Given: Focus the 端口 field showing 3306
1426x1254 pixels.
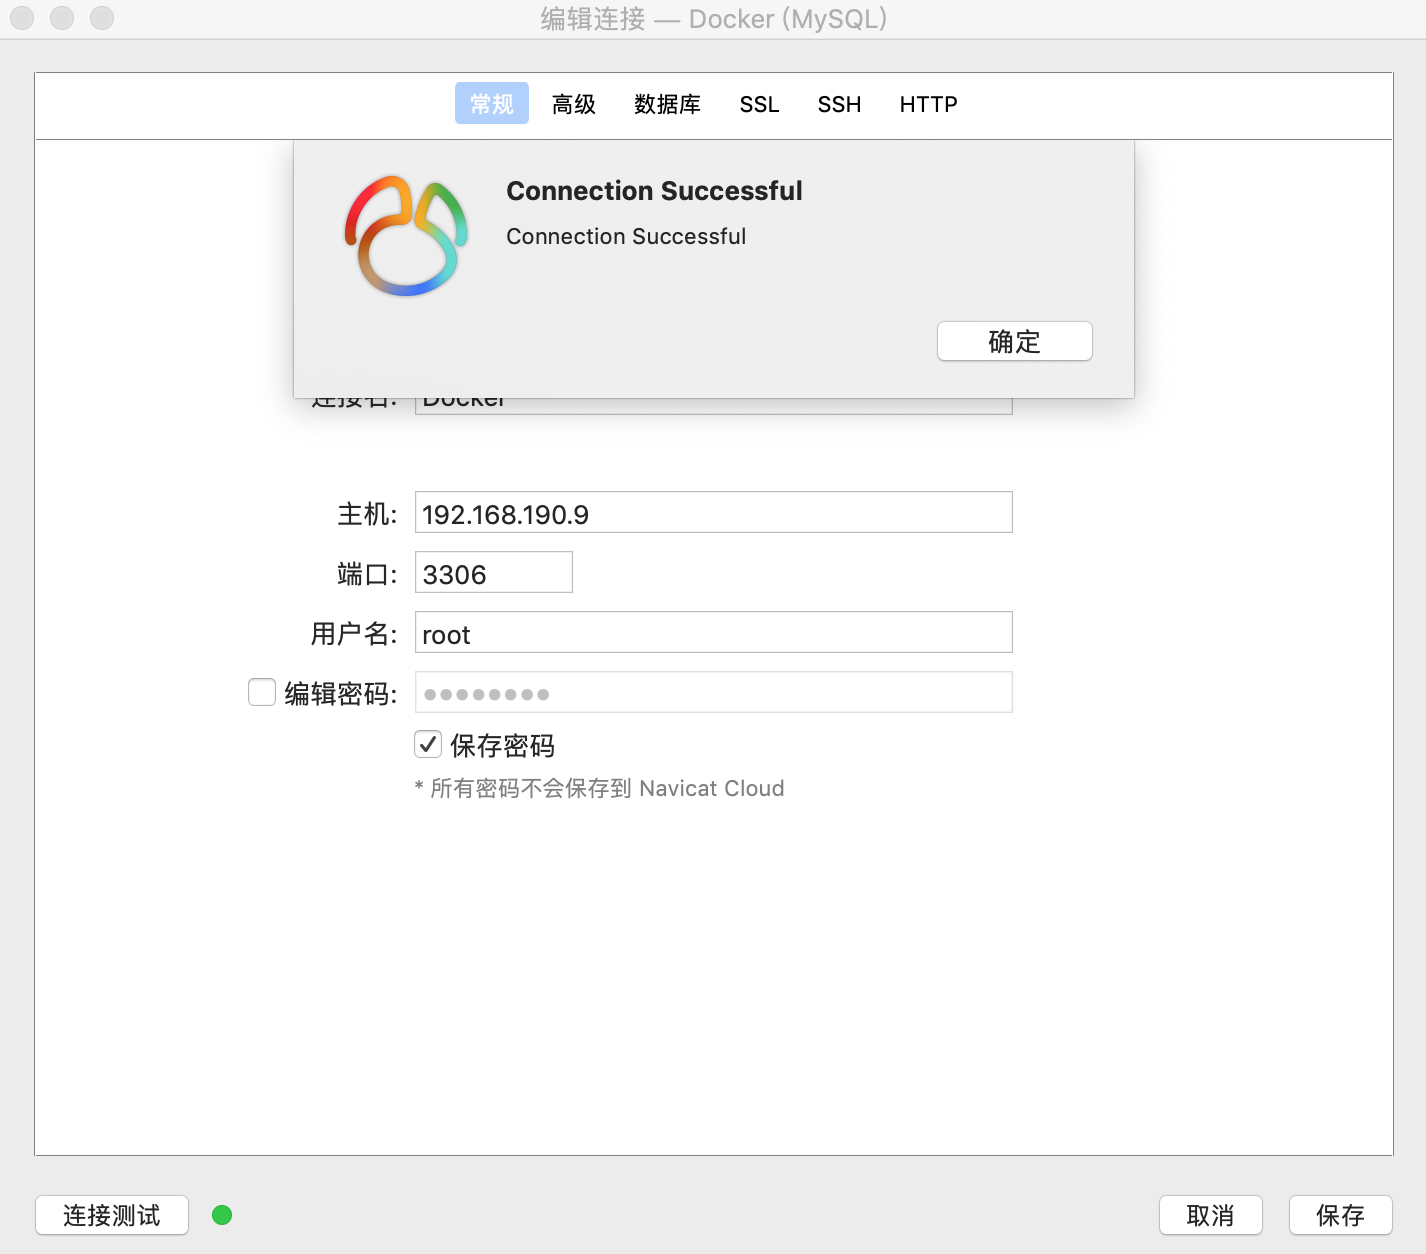Looking at the screenshot, I should [493, 572].
